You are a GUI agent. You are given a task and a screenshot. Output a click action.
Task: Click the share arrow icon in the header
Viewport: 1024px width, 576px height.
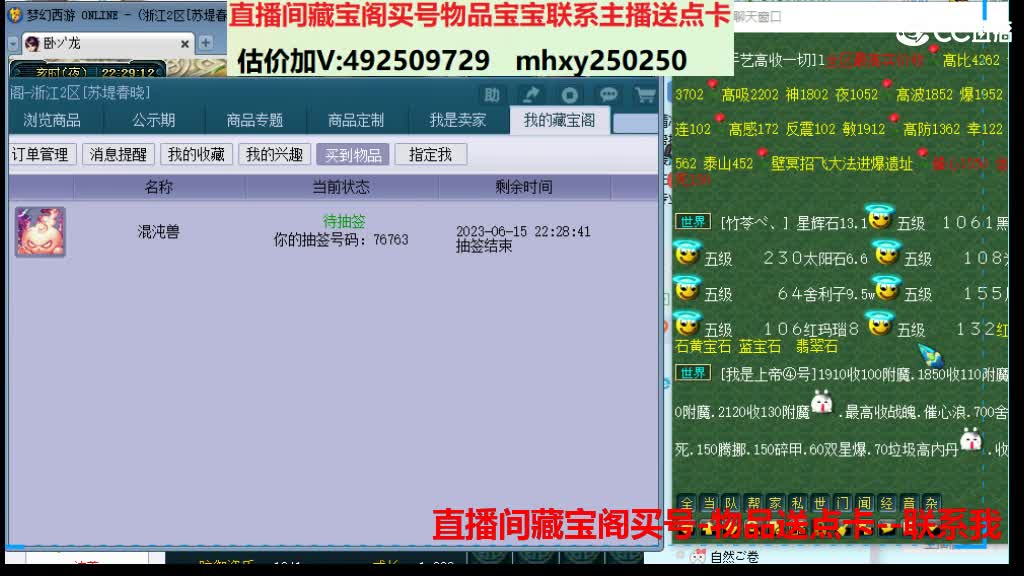click(x=531, y=95)
